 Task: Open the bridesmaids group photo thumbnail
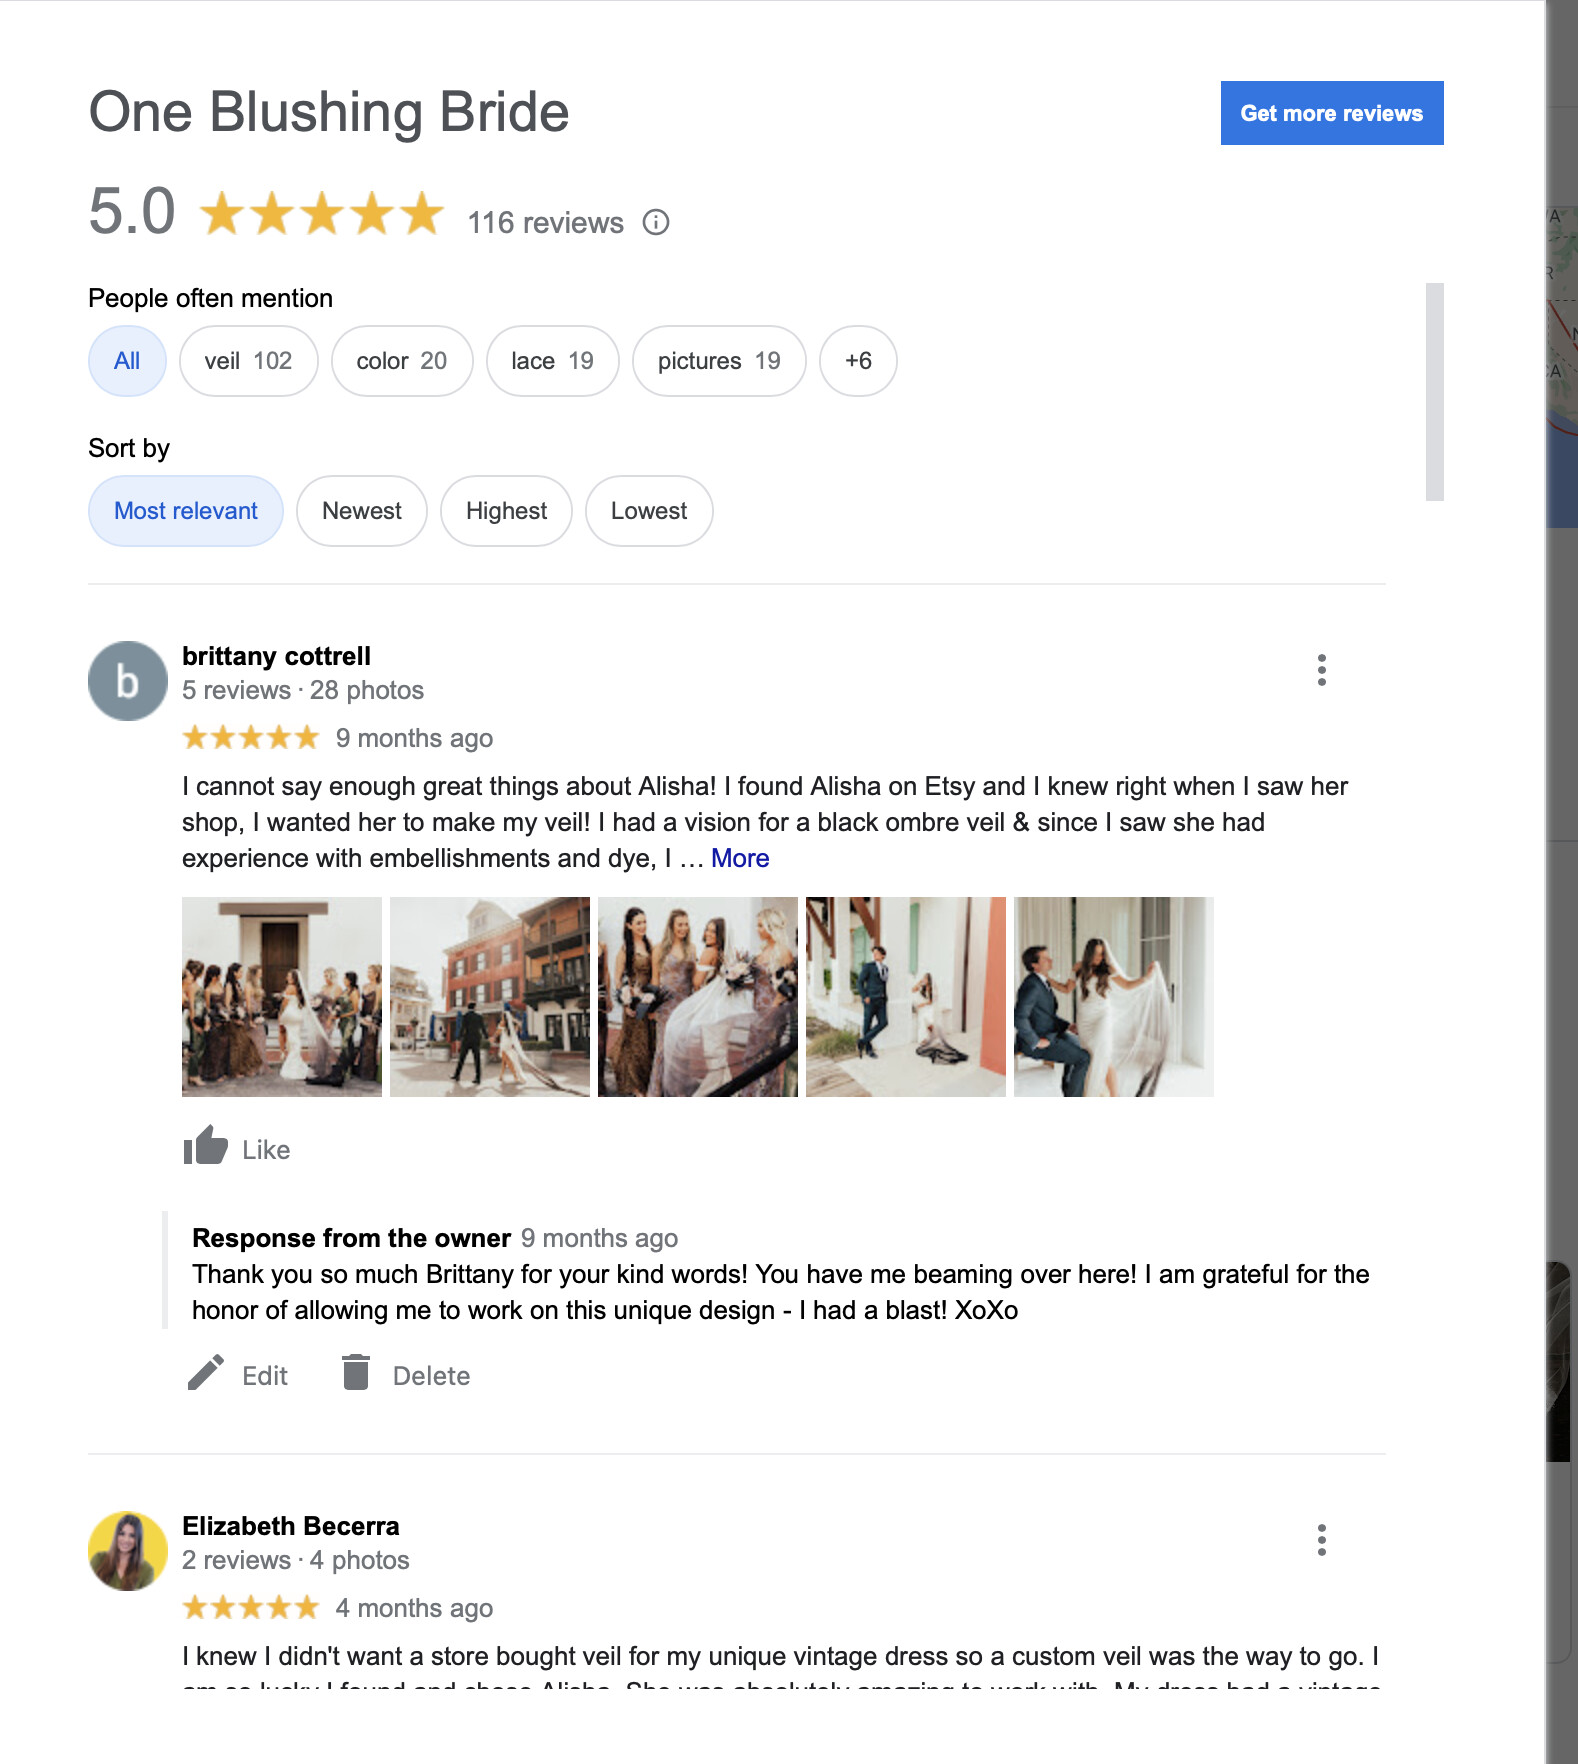282,997
